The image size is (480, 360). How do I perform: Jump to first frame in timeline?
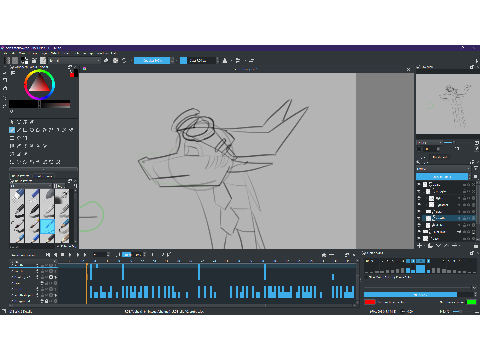pos(48,255)
